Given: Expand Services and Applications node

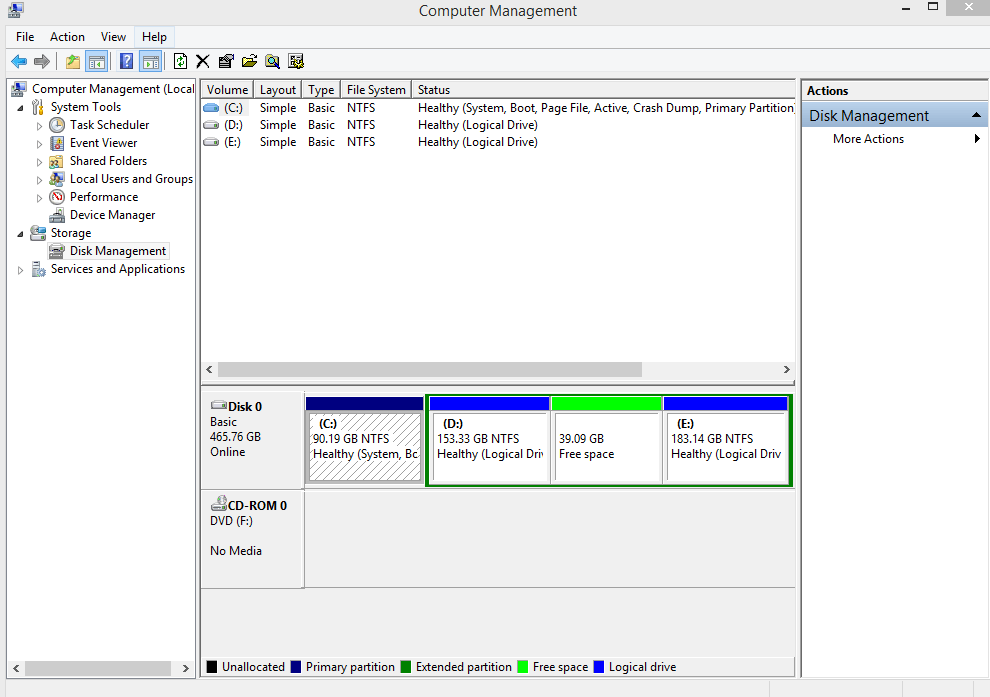Looking at the screenshot, I should (x=21, y=270).
